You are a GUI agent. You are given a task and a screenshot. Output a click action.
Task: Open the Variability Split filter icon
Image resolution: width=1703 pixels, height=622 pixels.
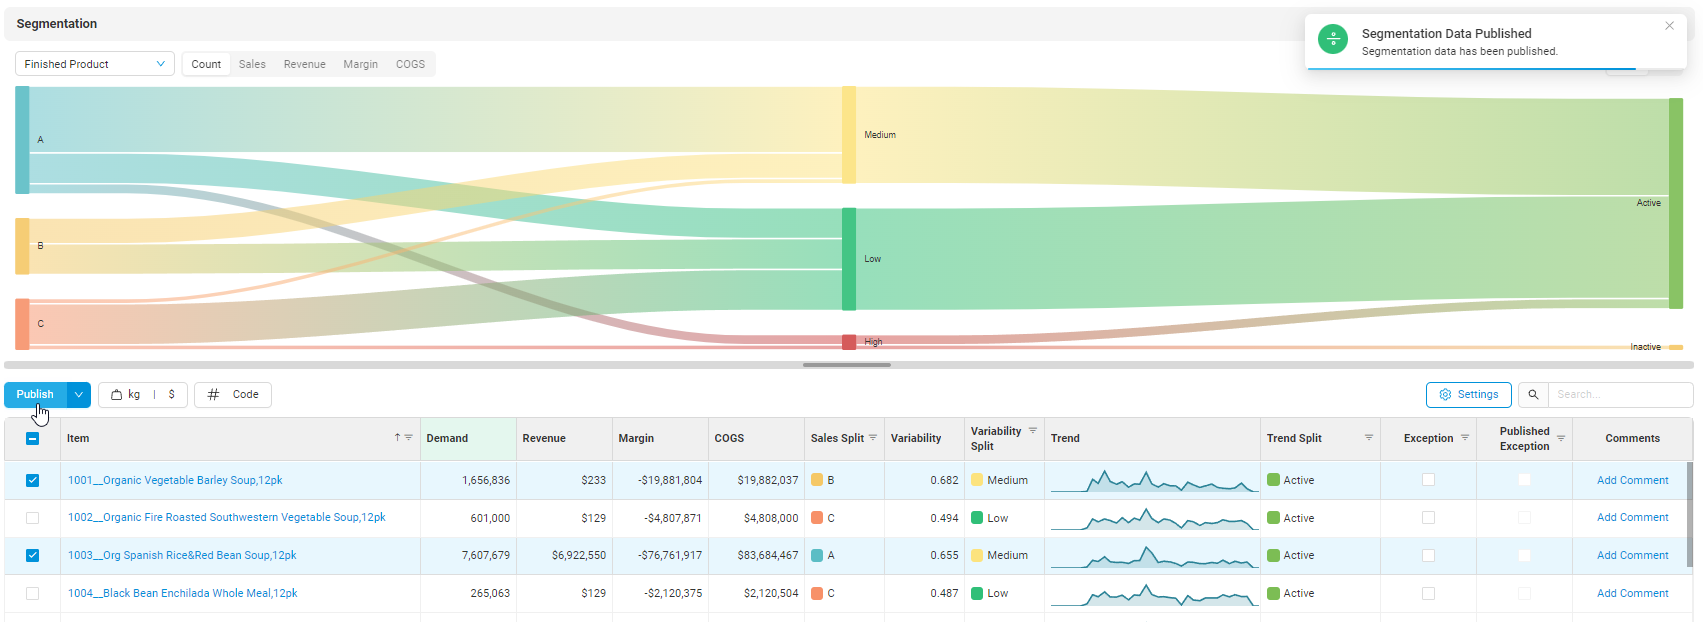[x=1033, y=431]
